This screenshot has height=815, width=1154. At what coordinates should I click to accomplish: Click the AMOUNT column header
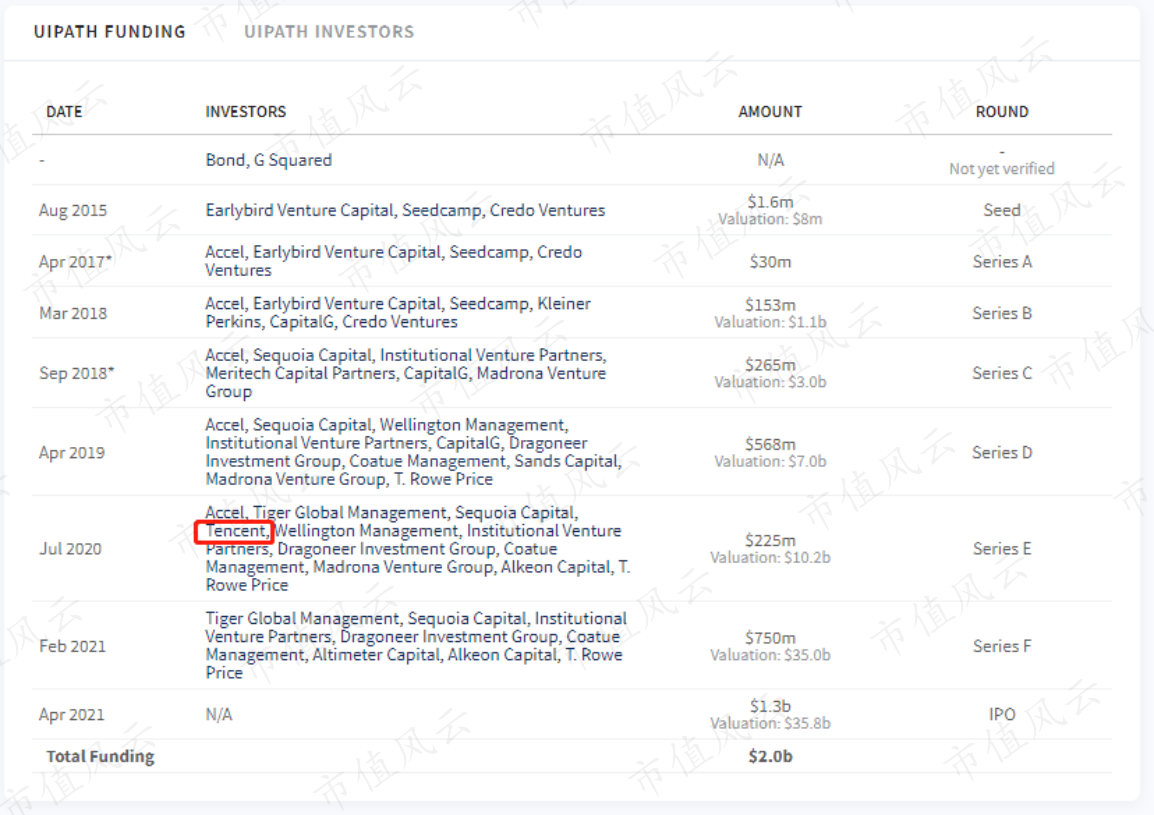(x=770, y=111)
